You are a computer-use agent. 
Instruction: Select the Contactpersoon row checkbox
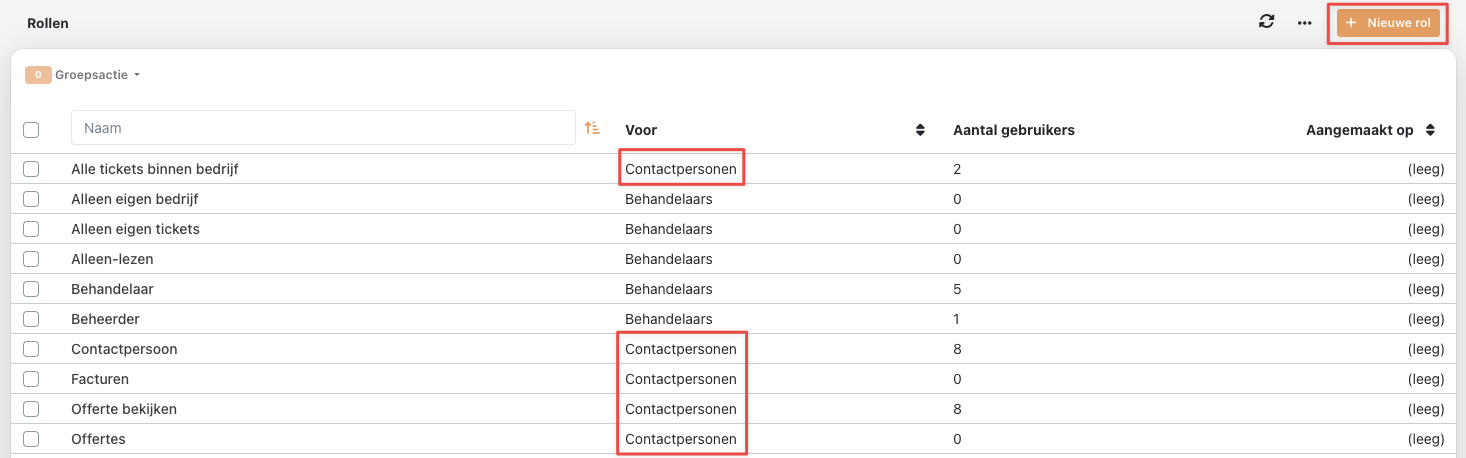pos(31,349)
